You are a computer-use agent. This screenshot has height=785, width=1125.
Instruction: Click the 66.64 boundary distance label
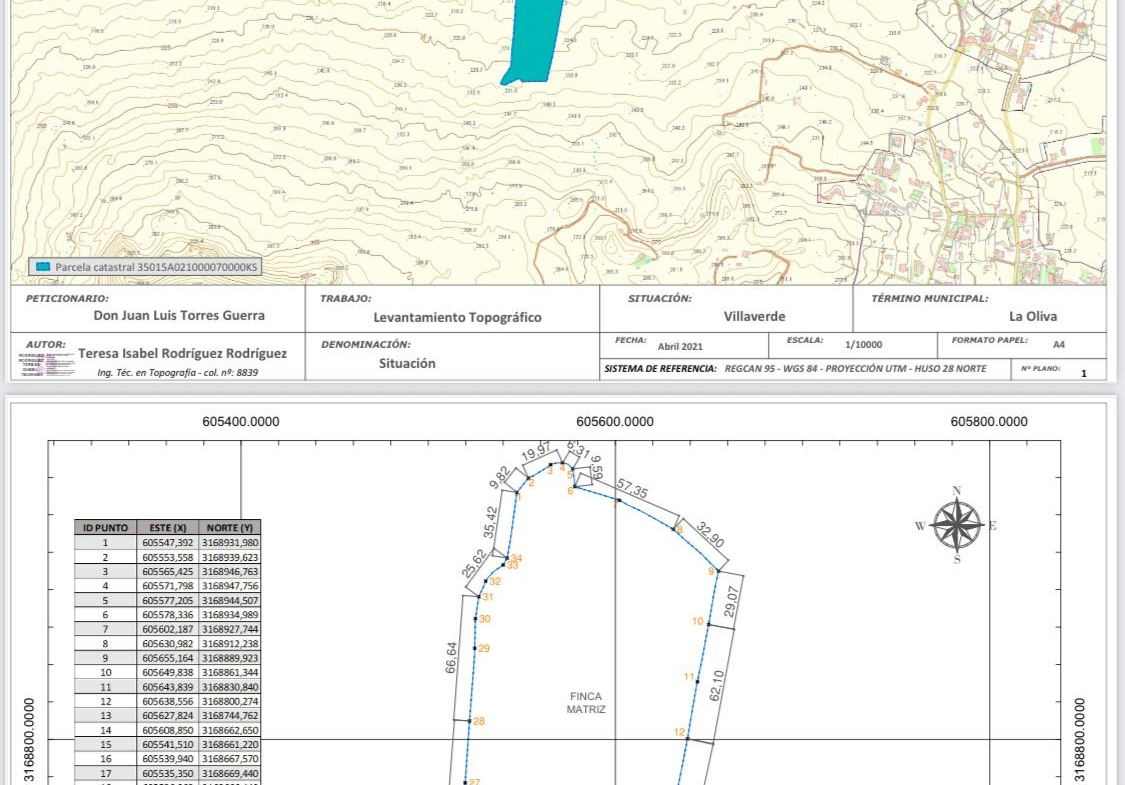tap(451, 657)
